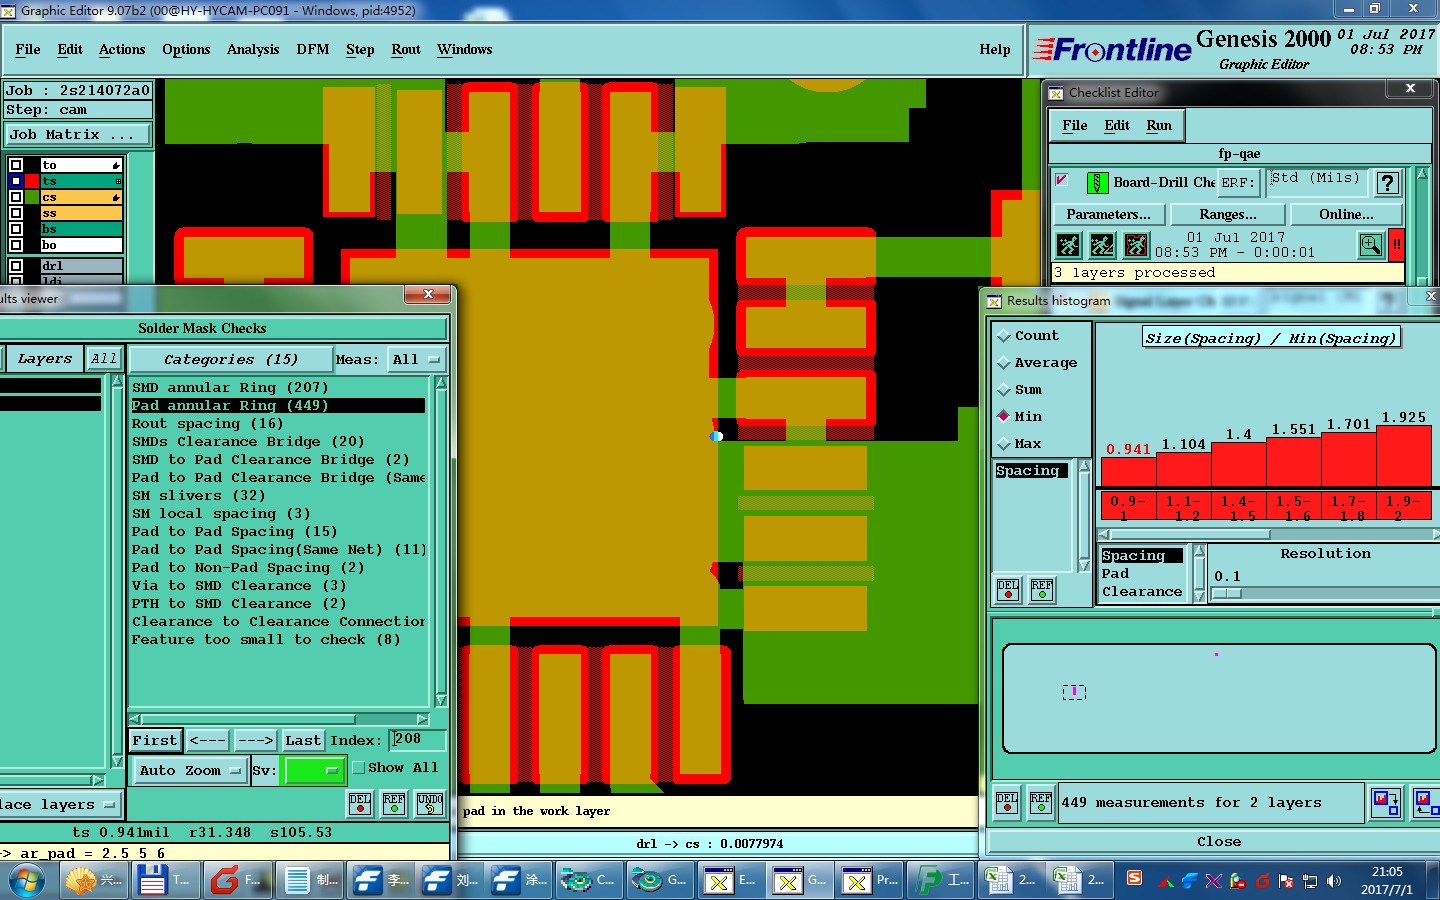Screen dimensions: 1440x900
Task: Open Windows Start menu orb
Action: (x=27, y=881)
